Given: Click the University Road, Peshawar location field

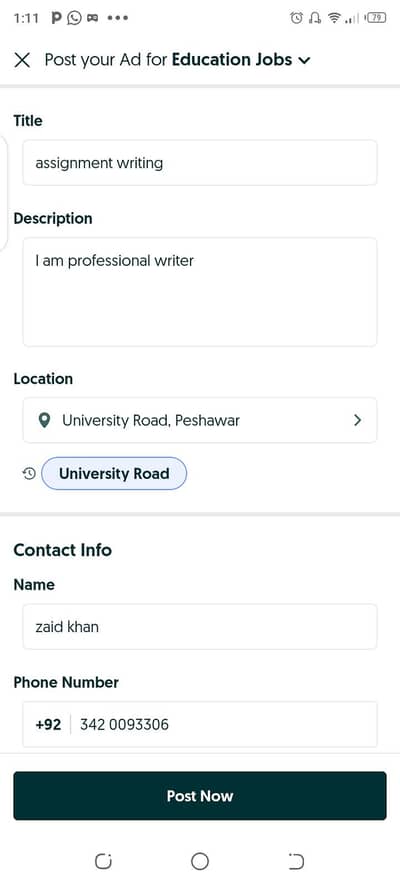Looking at the screenshot, I should (x=199, y=420).
